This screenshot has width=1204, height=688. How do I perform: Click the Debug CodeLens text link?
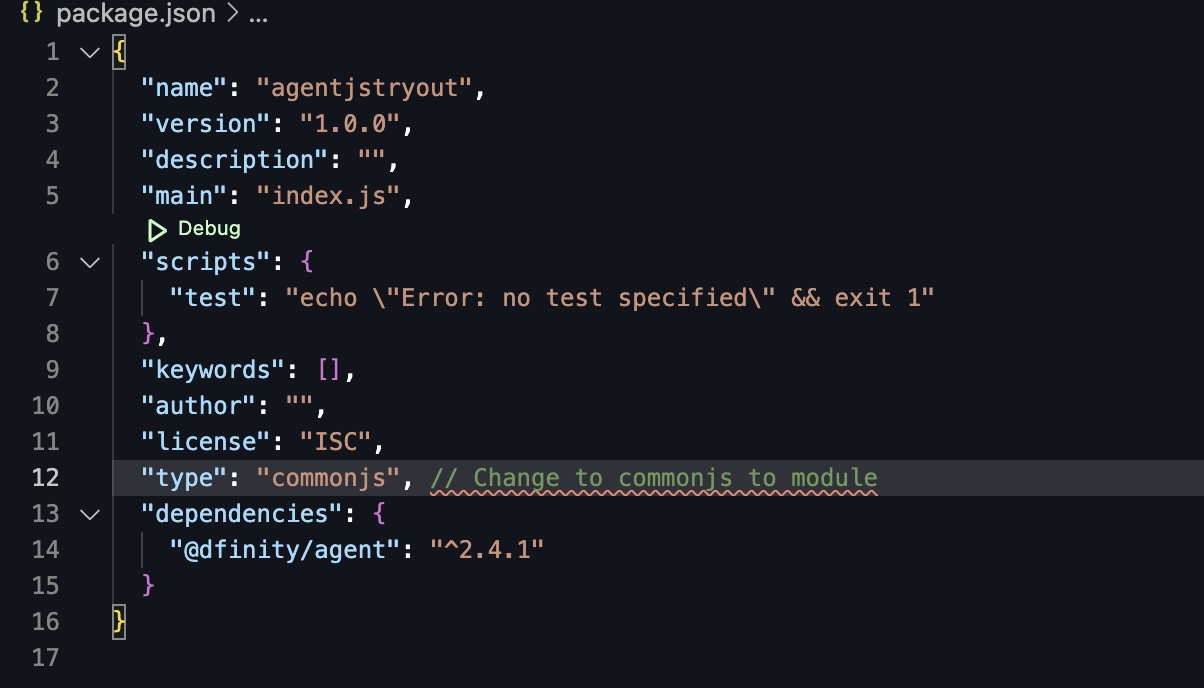click(x=209, y=229)
